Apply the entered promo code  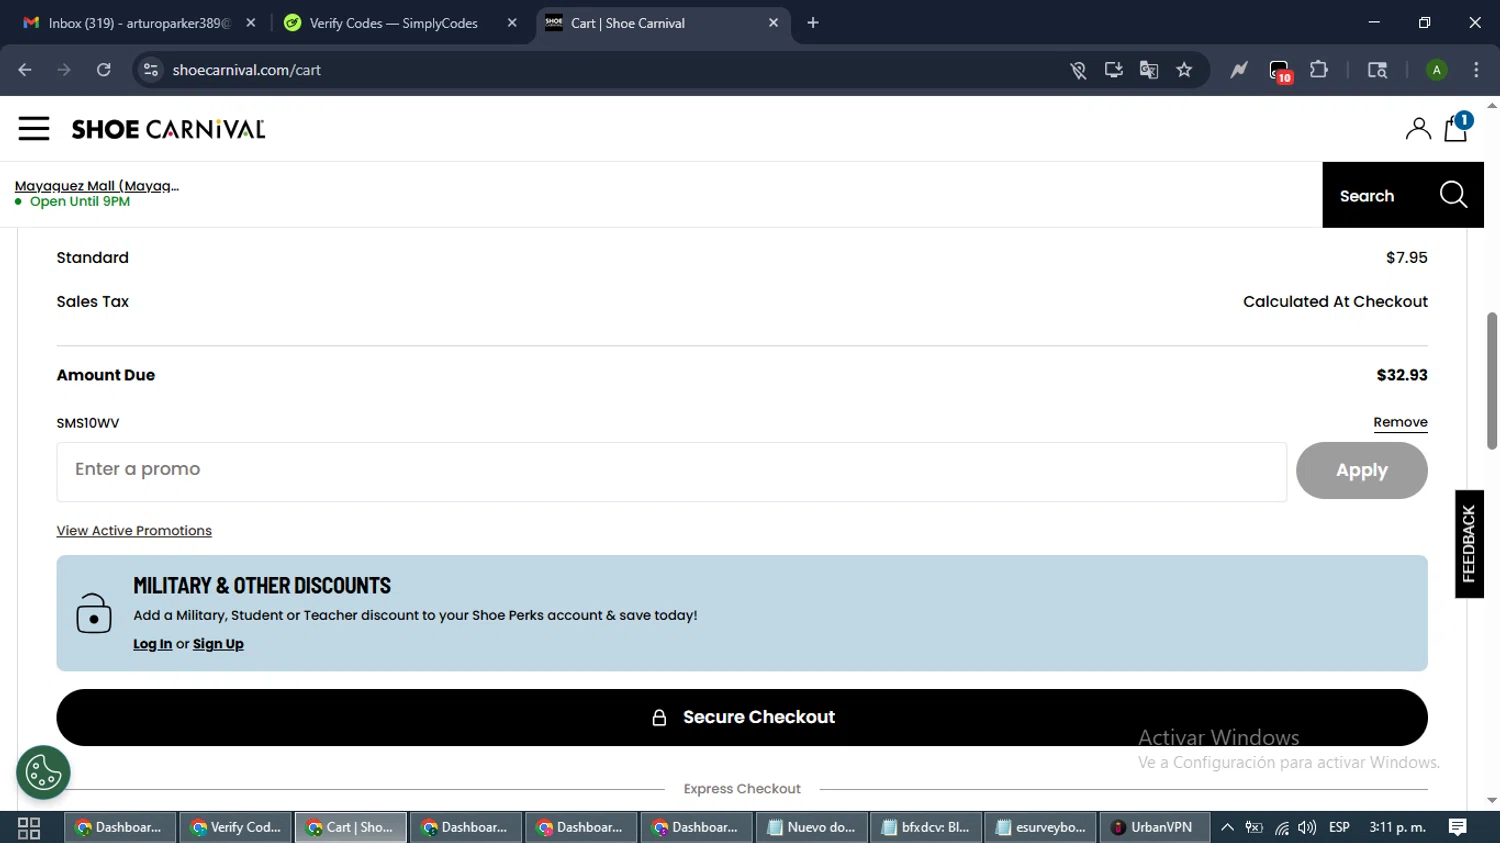pos(1362,470)
